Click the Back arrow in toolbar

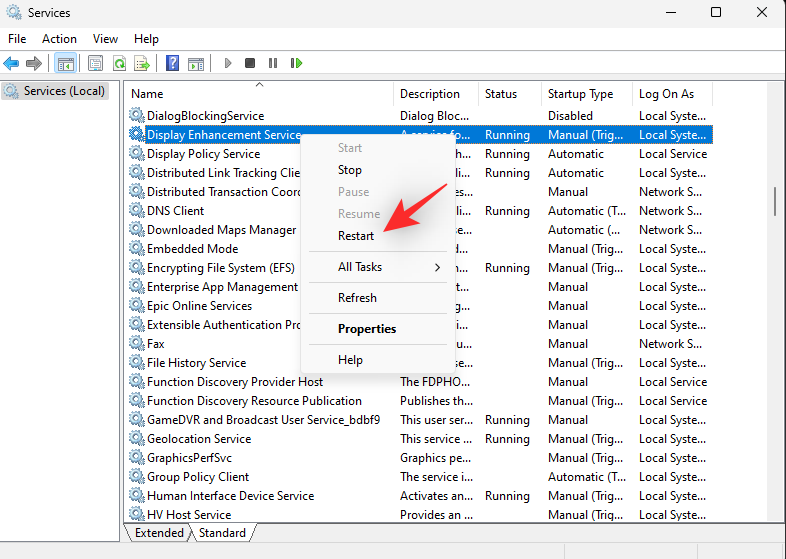[12, 63]
